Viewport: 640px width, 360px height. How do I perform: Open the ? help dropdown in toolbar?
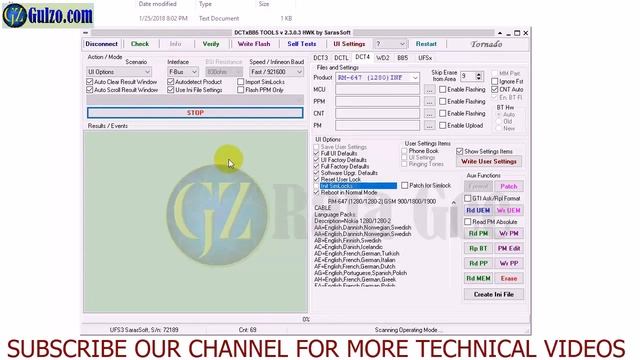click(390, 44)
